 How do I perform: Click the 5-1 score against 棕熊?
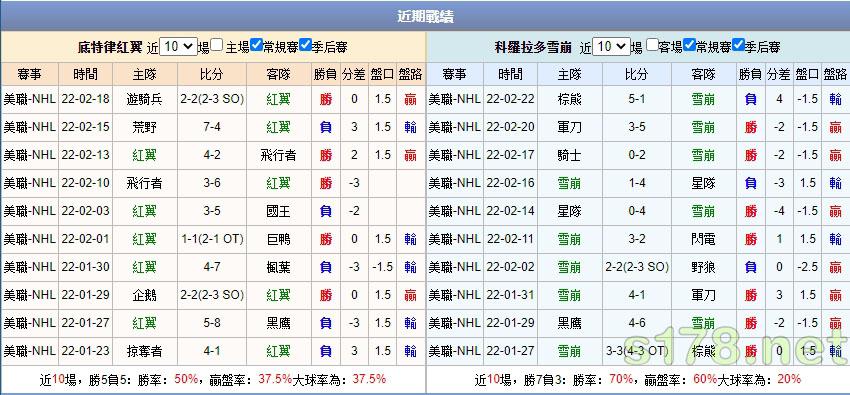point(636,99)
